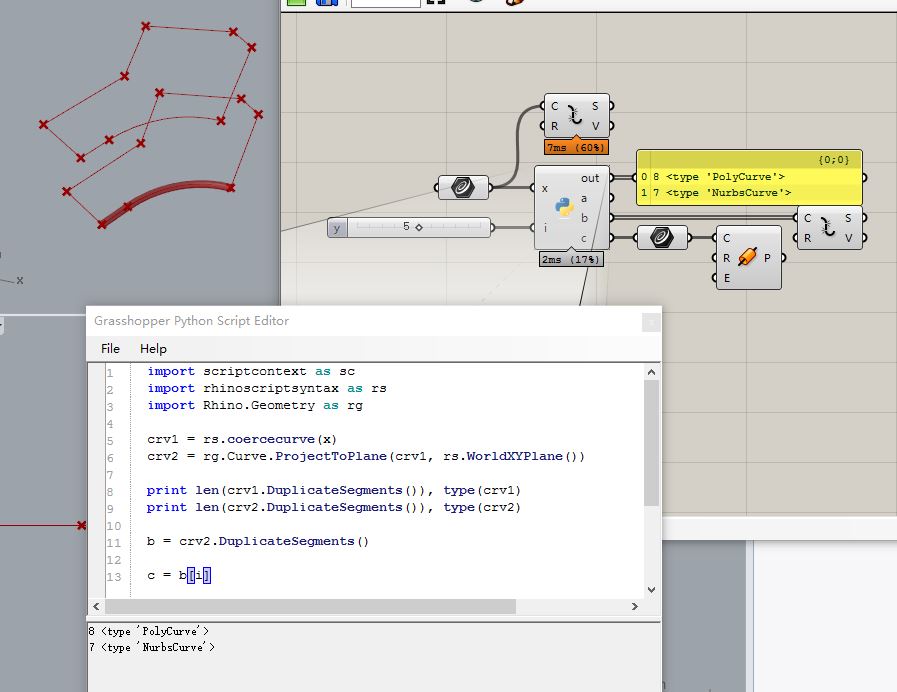
Task: Click the horizontal scrollbar's left arrow
Action: coord(97,606)
